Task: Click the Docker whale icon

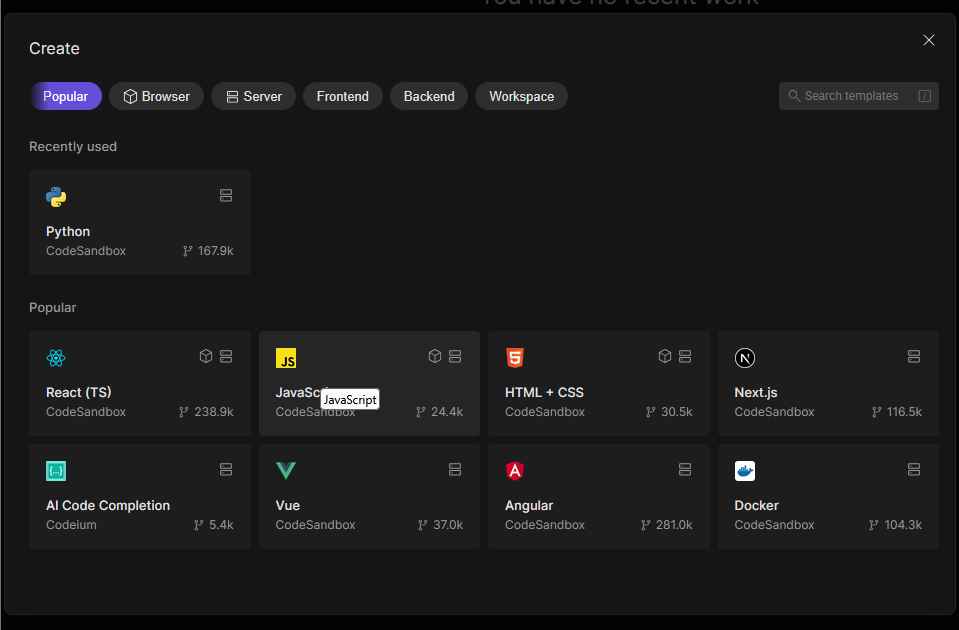Action: pyautogui.click(x=744, y=471)
